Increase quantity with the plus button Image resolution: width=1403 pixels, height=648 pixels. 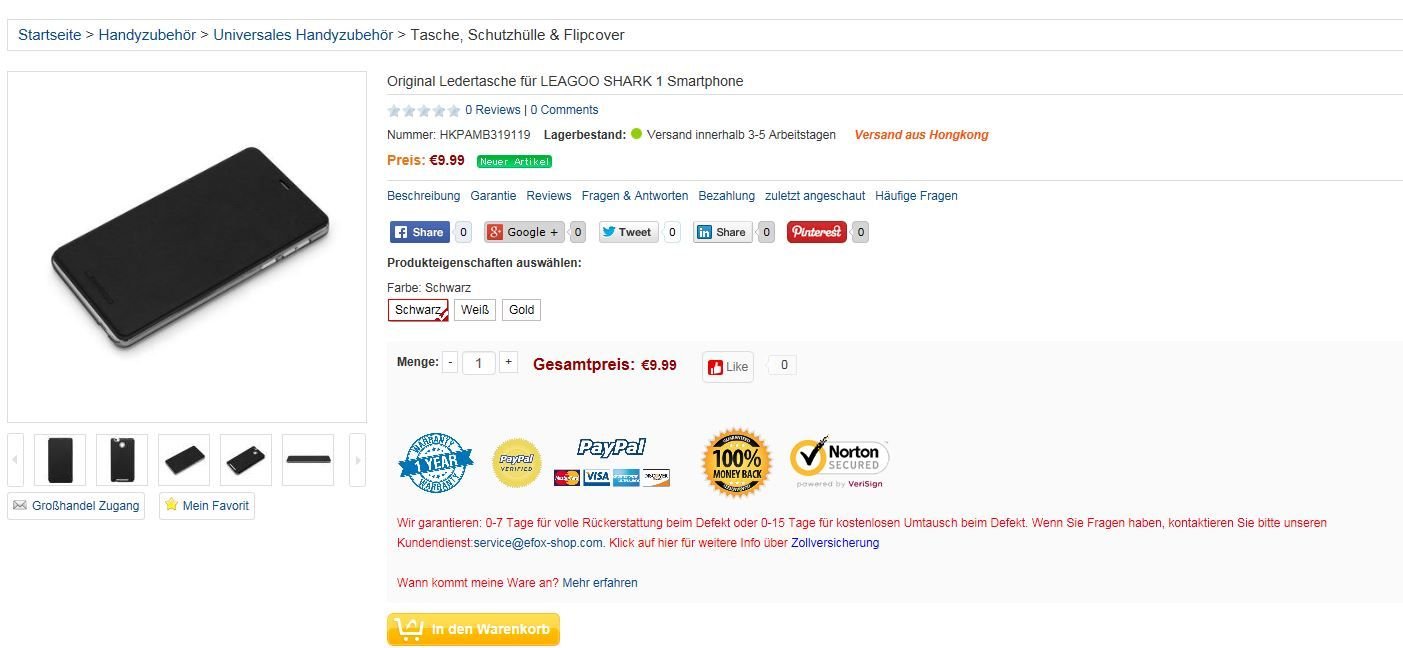click(x=508, y=362)
